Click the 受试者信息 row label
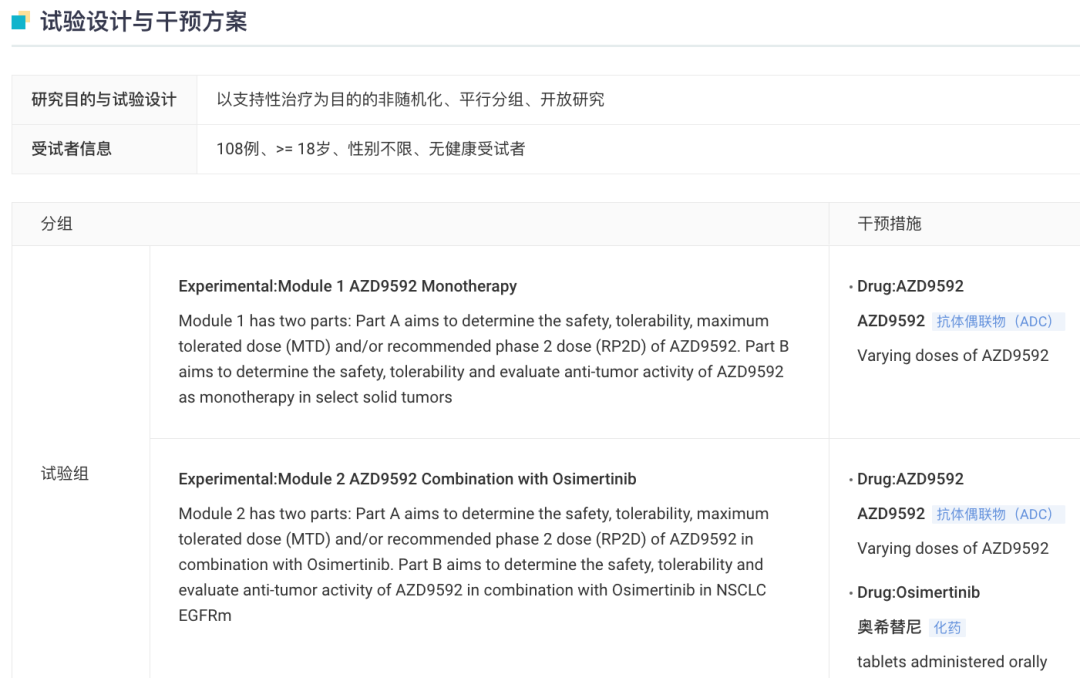Image resolution: width=1080 pixels, height=678 pixels. tap(72, 149)
